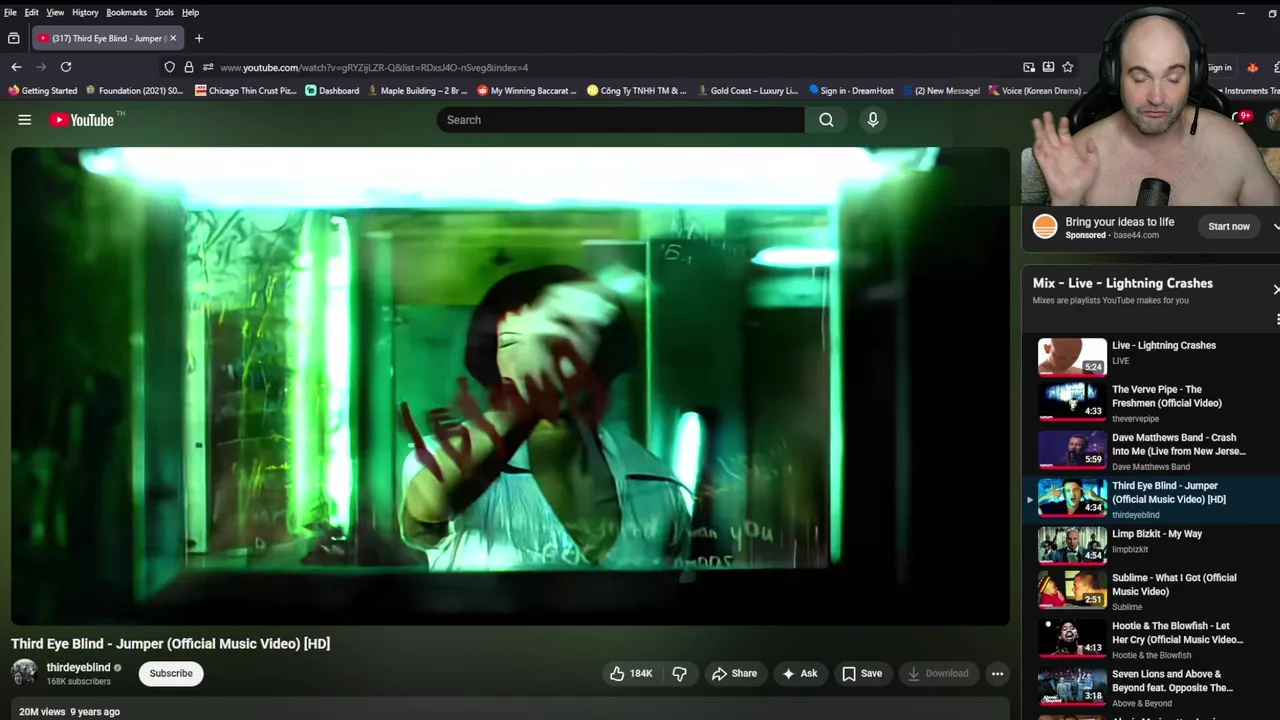Screen dimensions: 1280x720
Task: Open Voice (Korean Drama) bookmark
Action: [x=1036, y=91]
